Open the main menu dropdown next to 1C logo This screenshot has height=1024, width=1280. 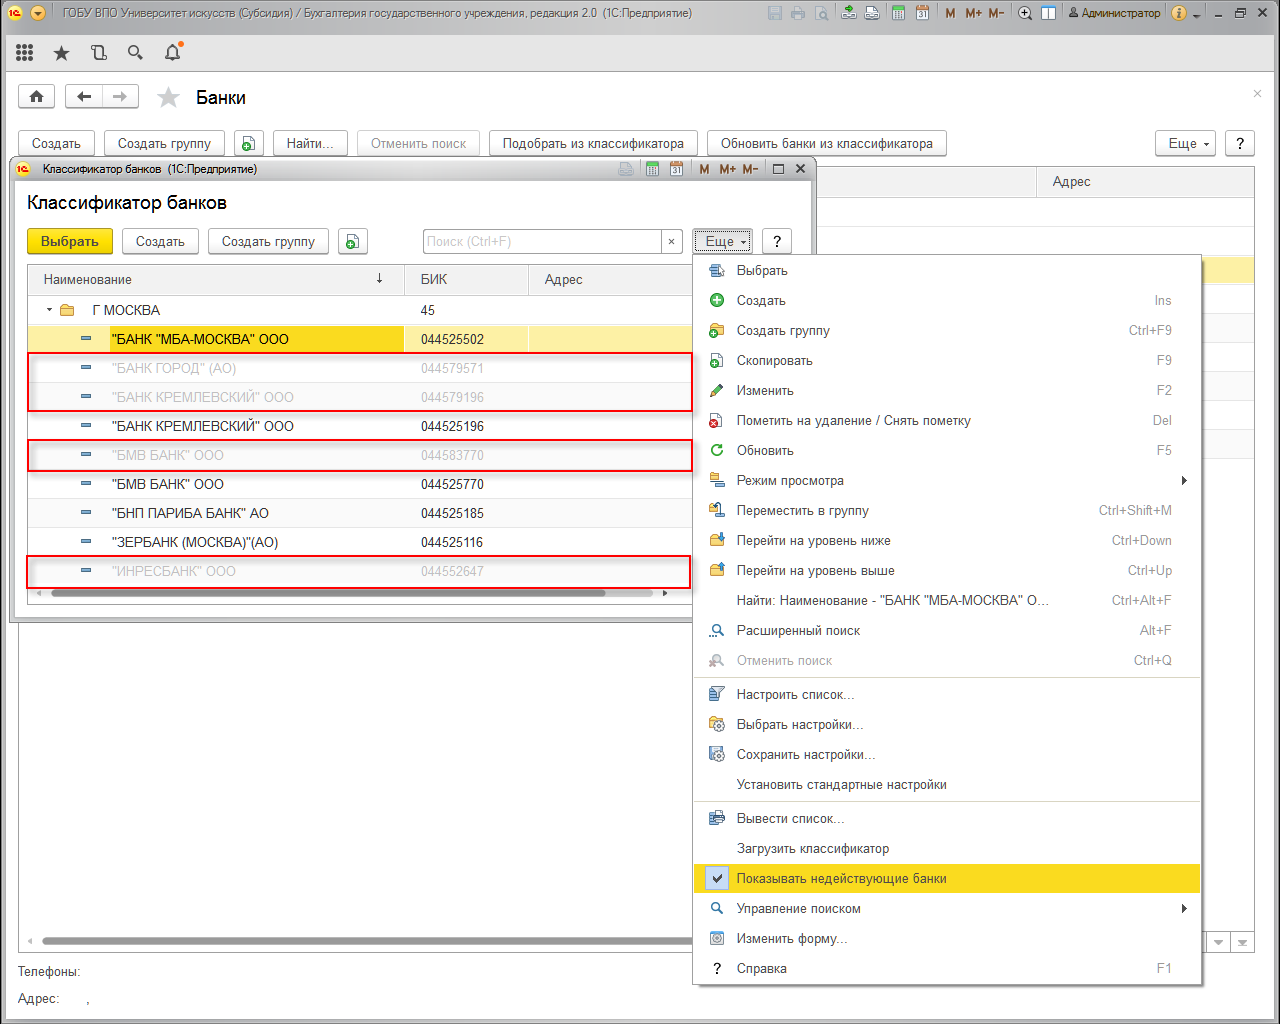[x=38, y=13]
